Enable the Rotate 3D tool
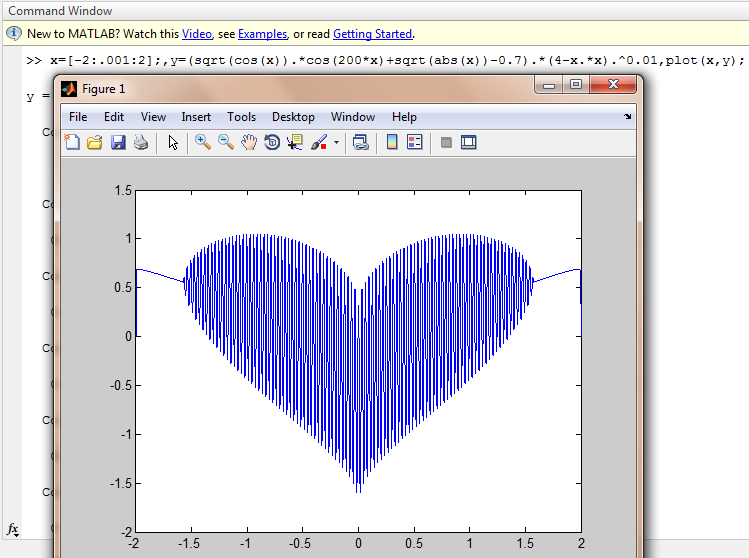 (272, 143)
